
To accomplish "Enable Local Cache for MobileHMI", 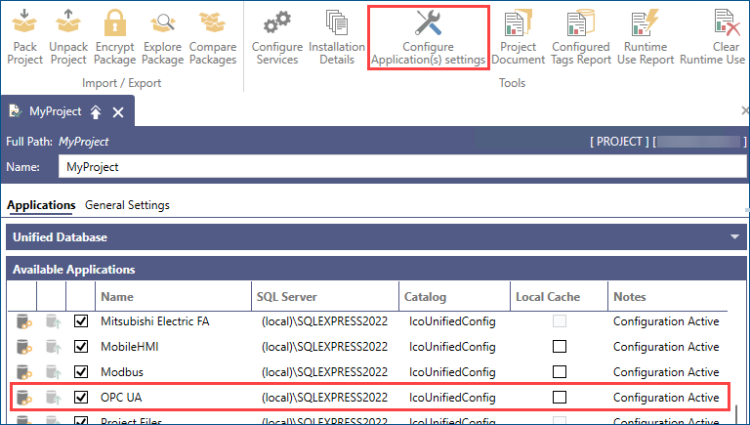I will click(560, 347).
